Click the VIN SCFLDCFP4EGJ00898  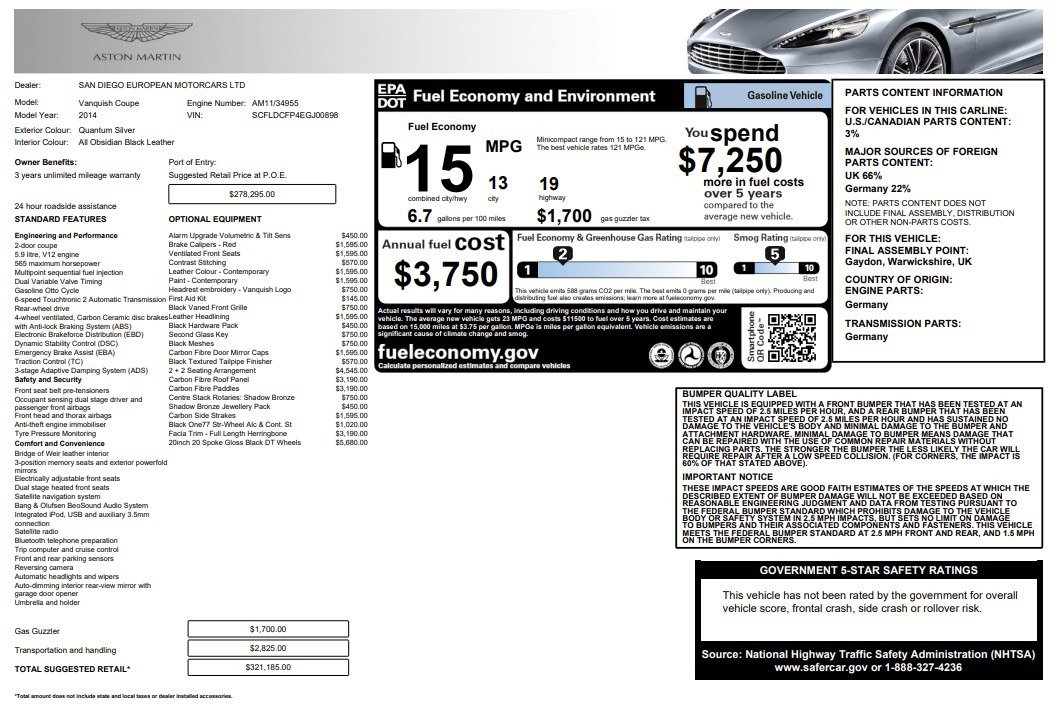click(295, 115)
